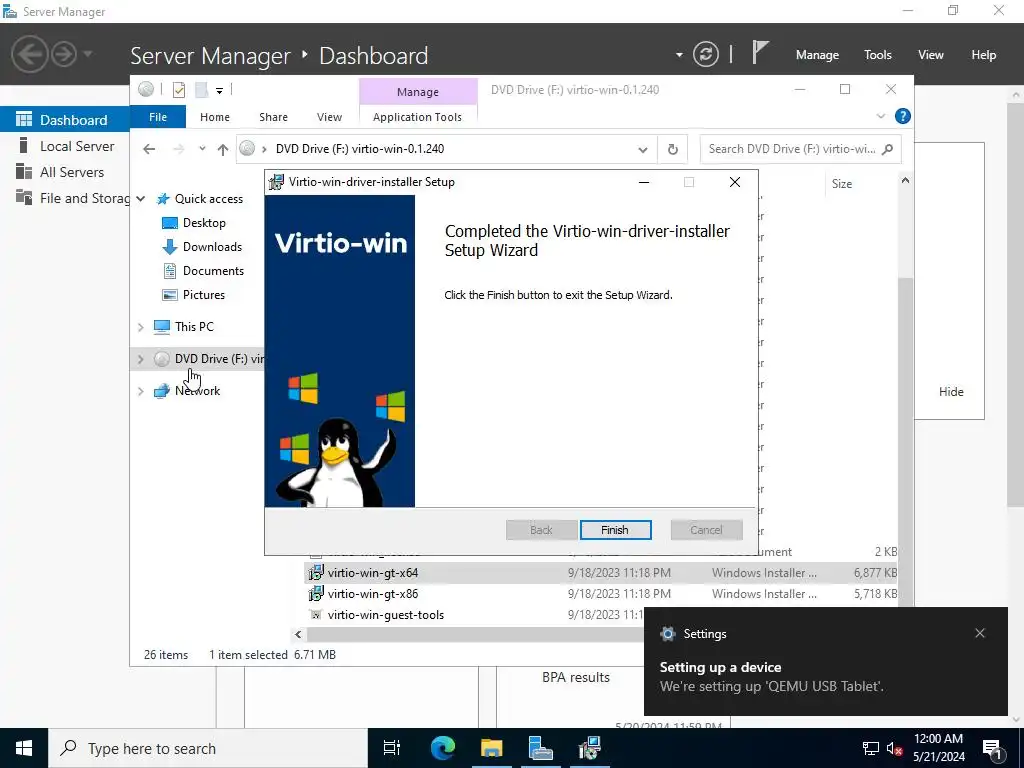The width and height of the screenshot is (1024, 768).
Task: Open the Home ribbon tab in File Explorer
Action: click(x=215, y=117)
